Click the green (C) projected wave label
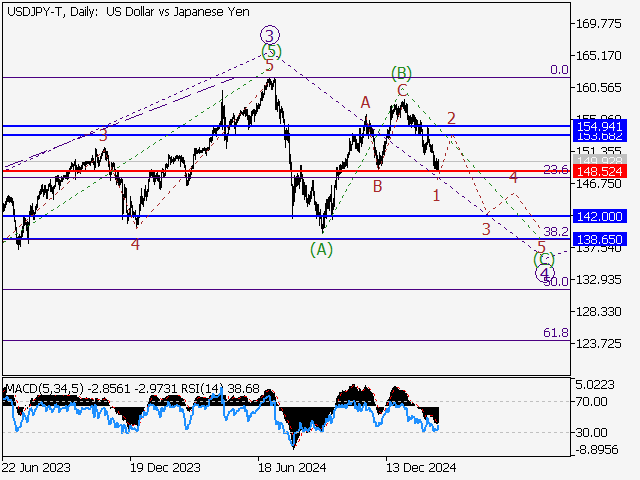This screenshot has height=480, width=640. (545, 259)
